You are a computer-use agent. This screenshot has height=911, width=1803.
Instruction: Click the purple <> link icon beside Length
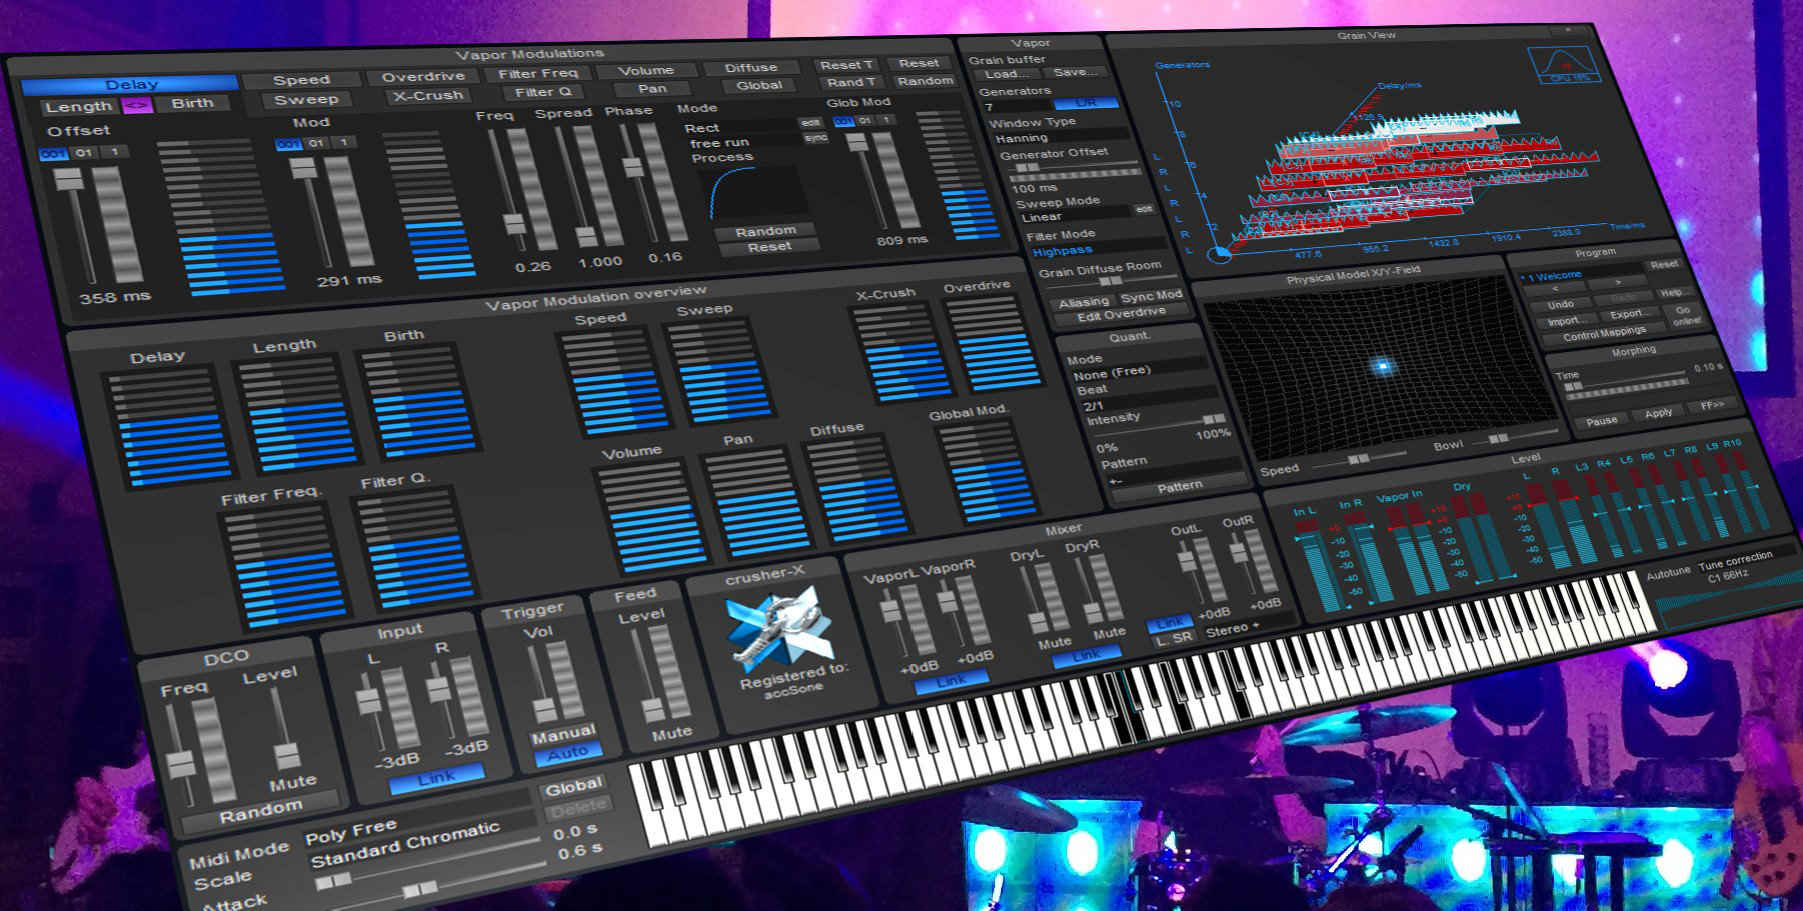click(x=137, y=105)
